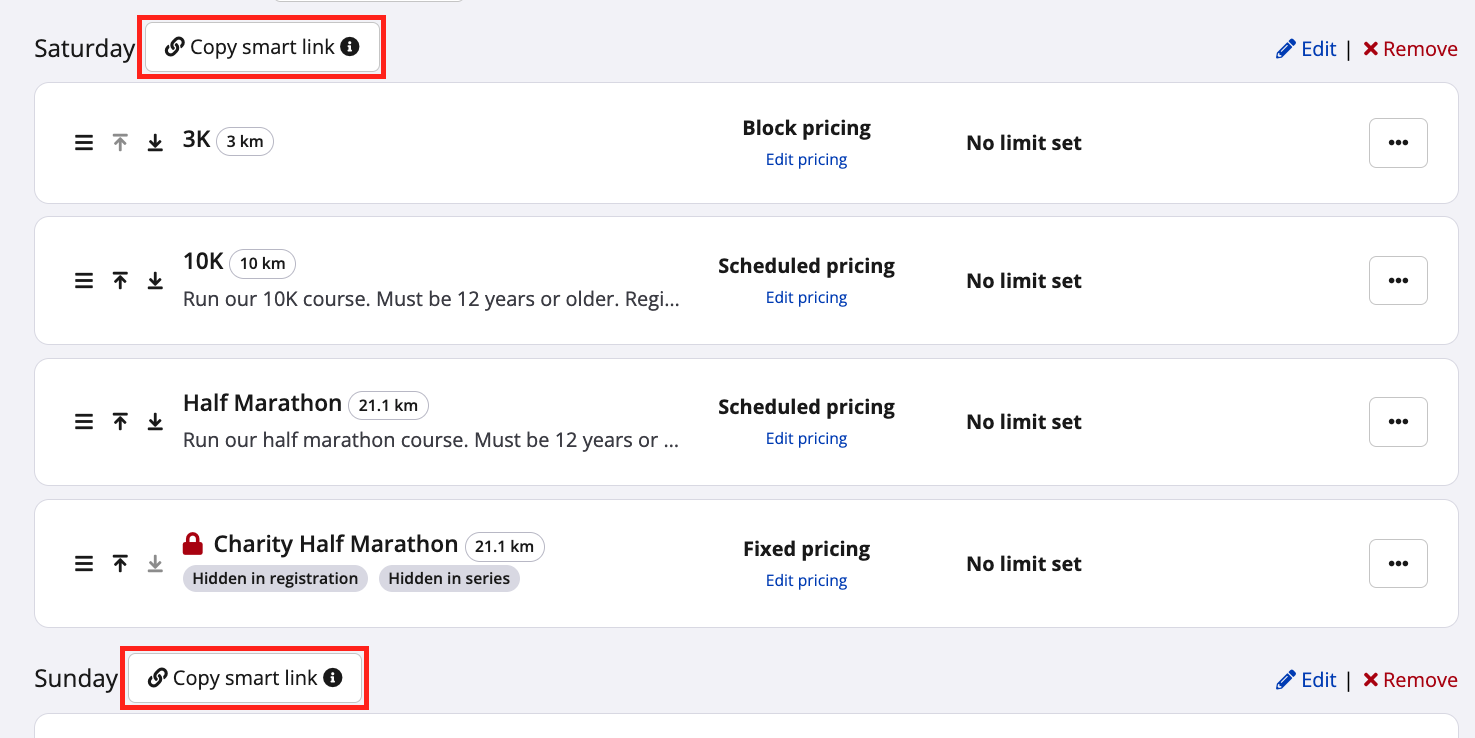
Task: Edit pricing for 3K block pricing
Action: (806, 160)
